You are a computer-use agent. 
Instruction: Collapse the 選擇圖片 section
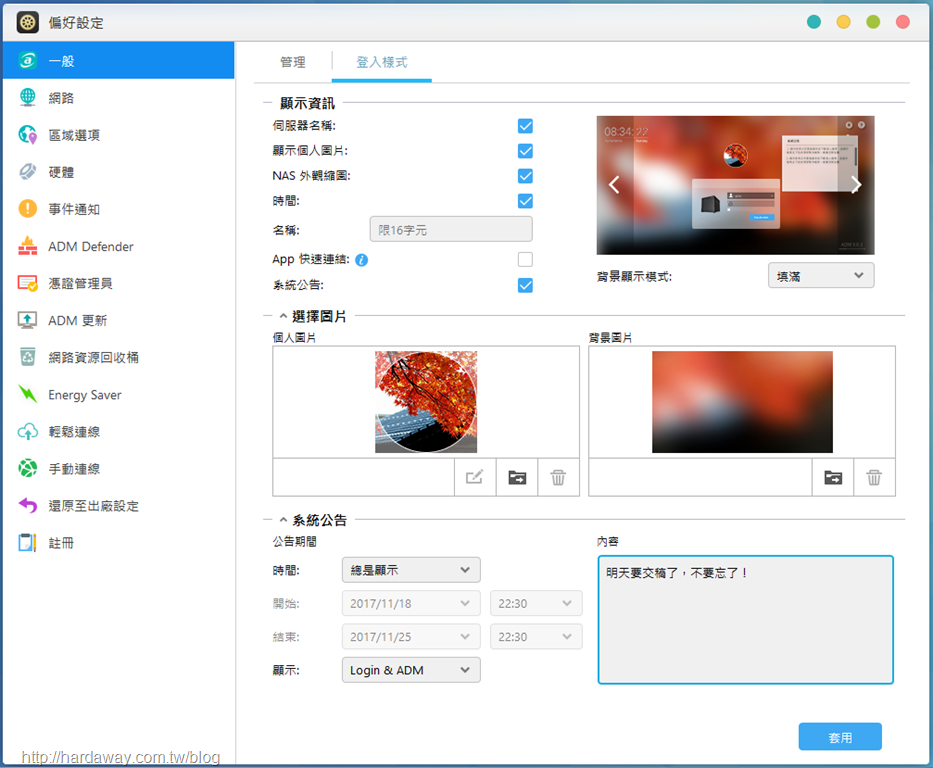click(x=283, y=316)
